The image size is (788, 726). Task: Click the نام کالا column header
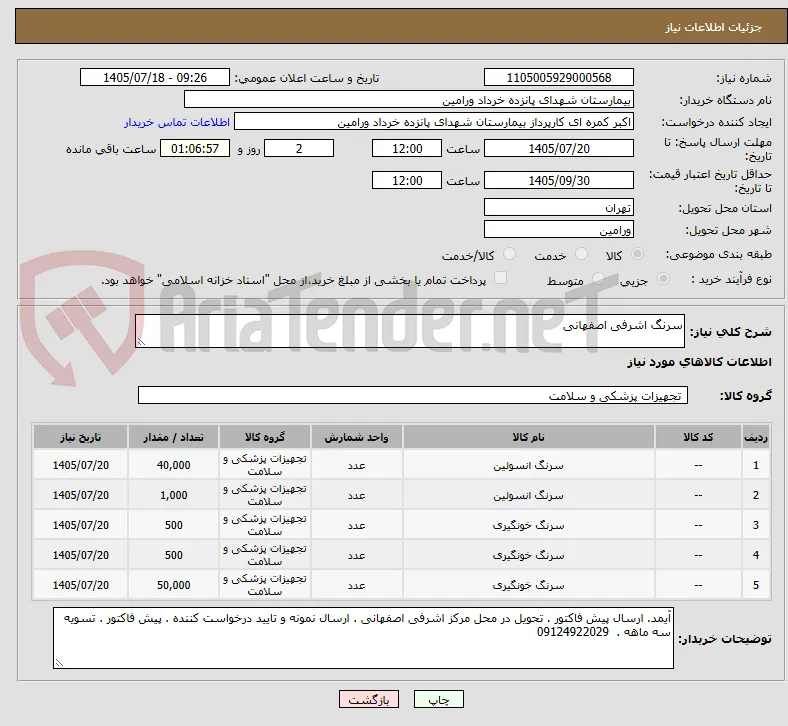[x=529, y=437]
